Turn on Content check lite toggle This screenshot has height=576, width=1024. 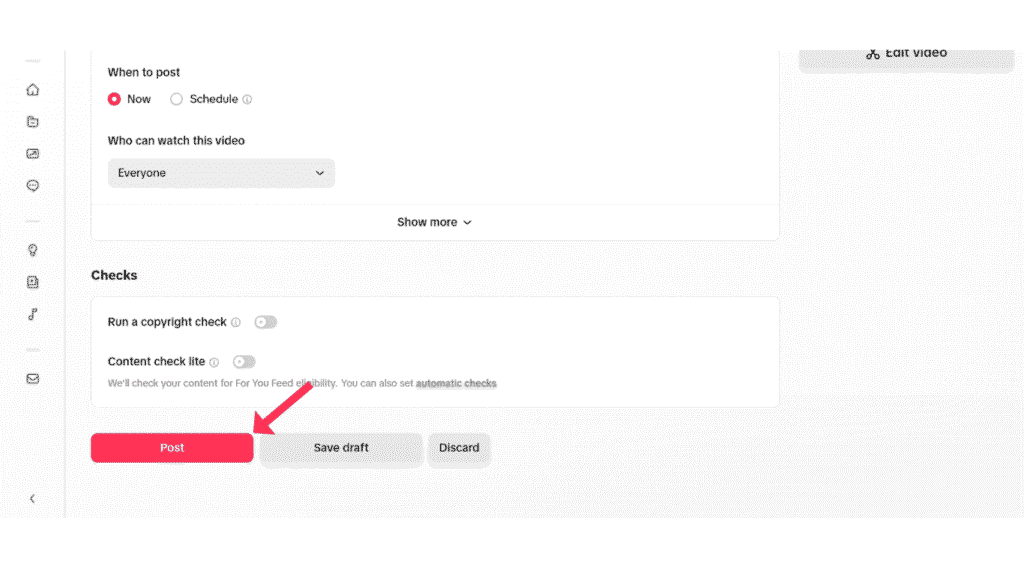[x=244, y=362]
